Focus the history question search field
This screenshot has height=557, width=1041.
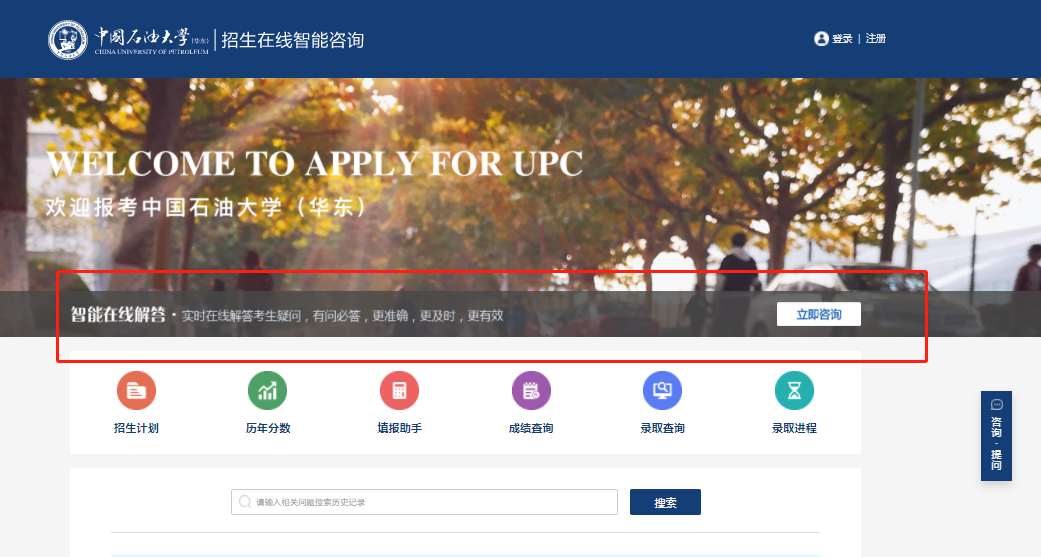click(424, 502)
